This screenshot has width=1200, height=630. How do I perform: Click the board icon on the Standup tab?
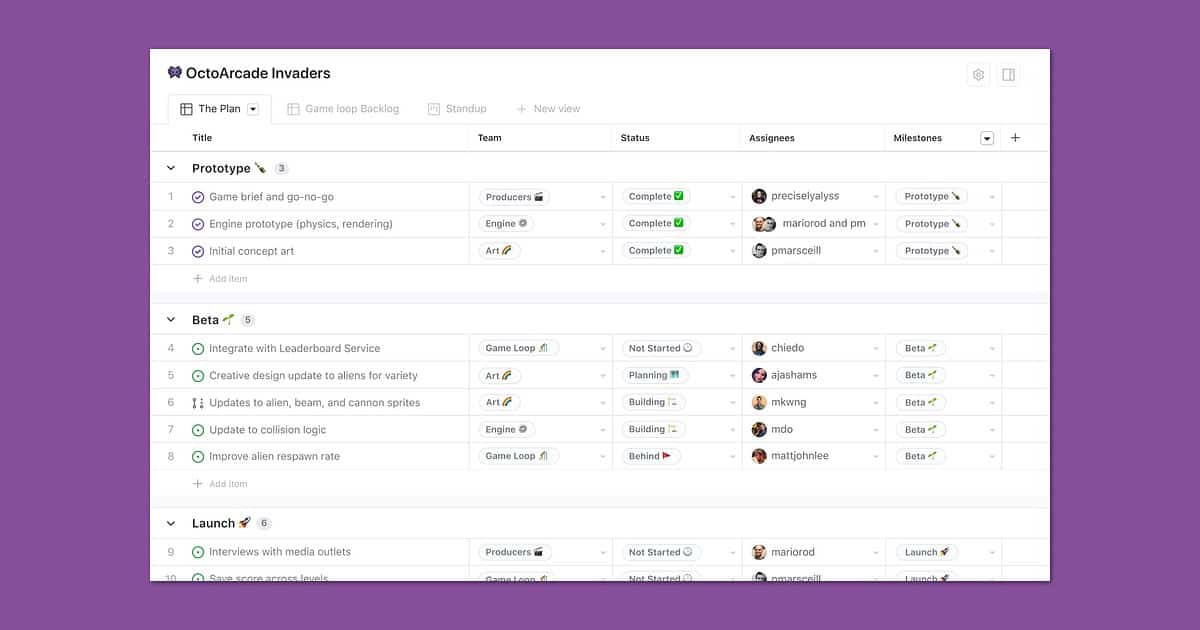point(434,109)
